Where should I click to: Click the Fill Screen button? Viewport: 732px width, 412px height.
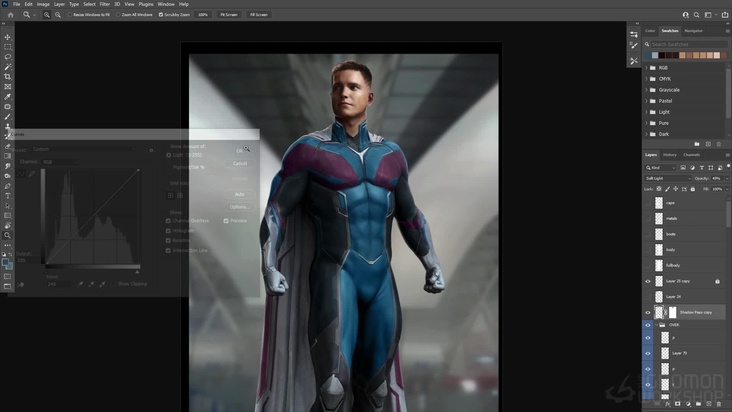click(259, 14)
